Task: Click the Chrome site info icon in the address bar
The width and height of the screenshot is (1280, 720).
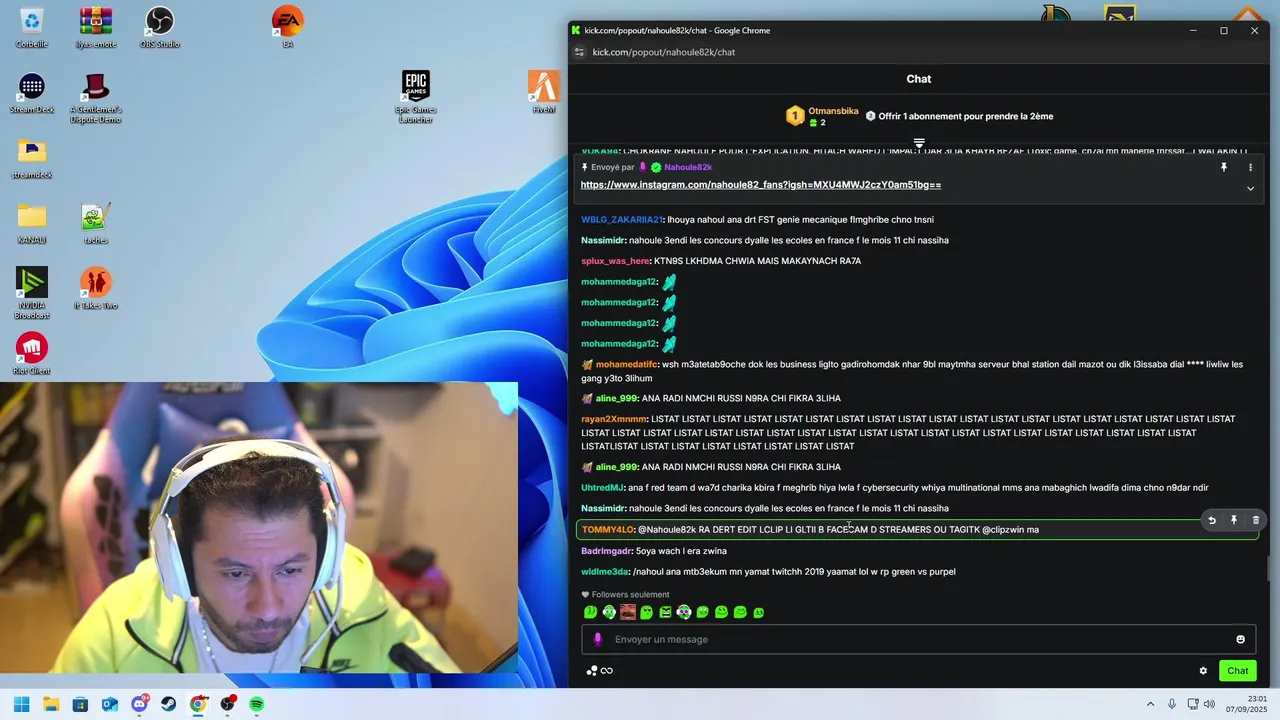Action: coord(579,52)
